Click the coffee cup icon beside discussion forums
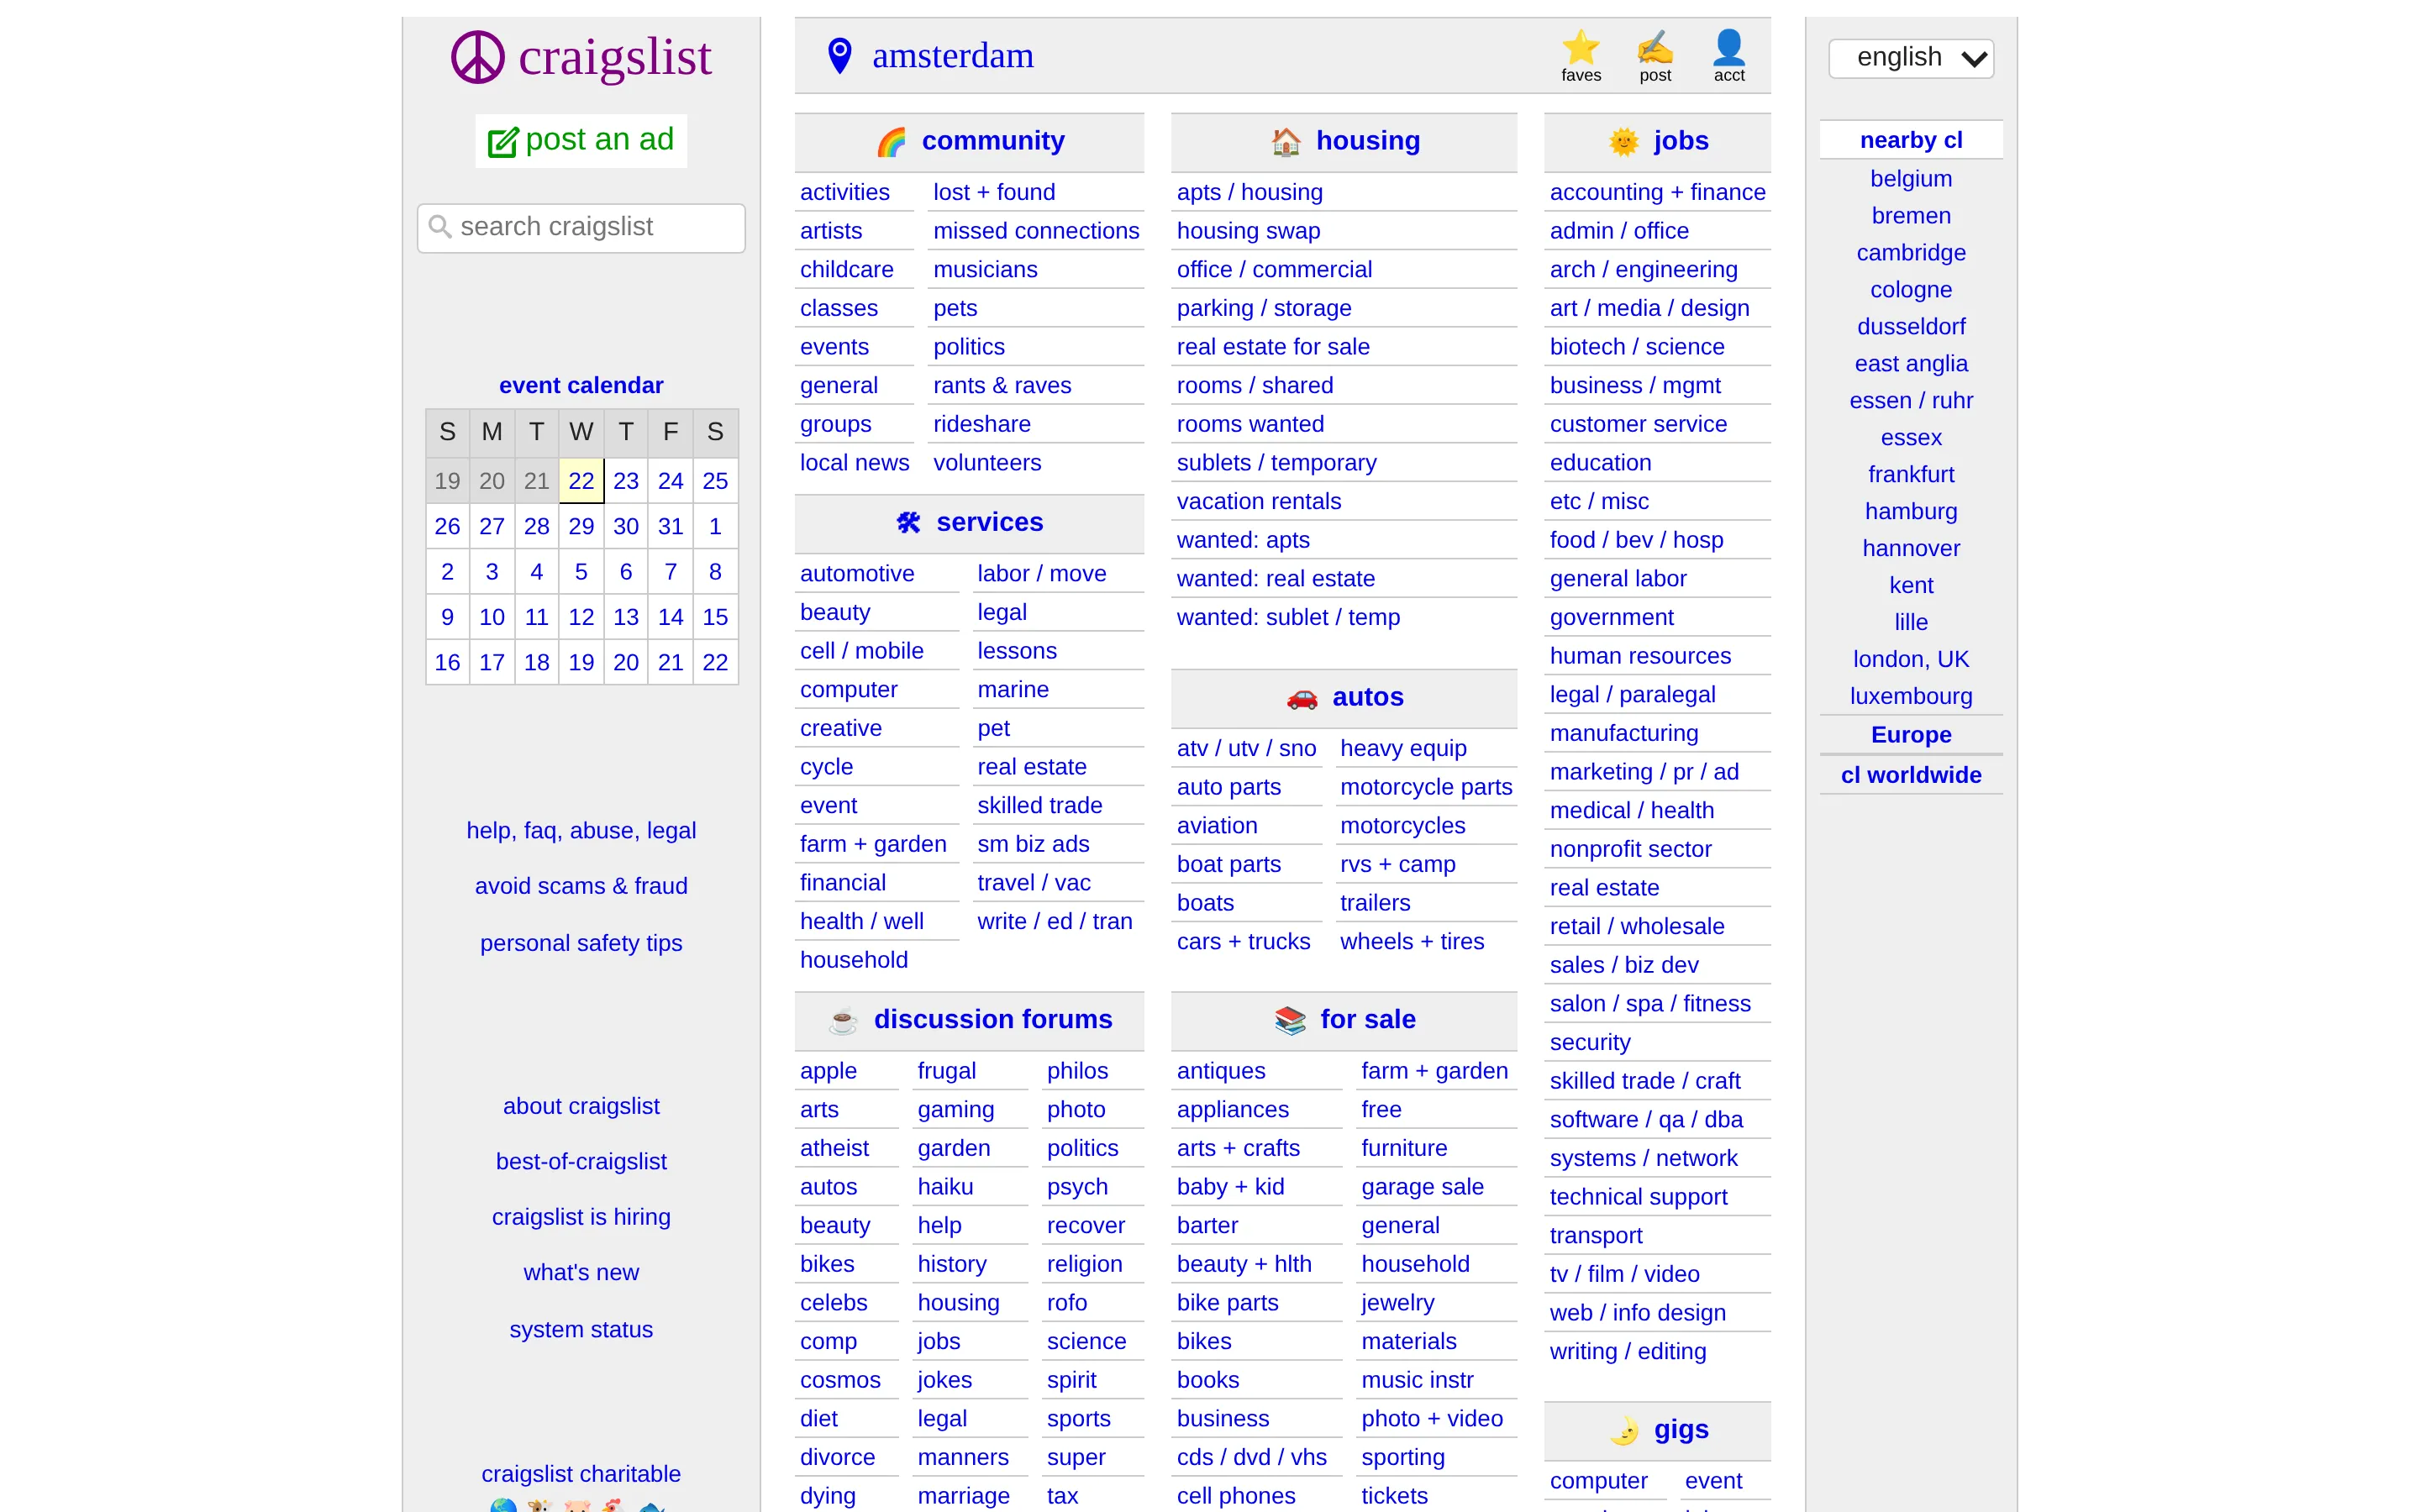This screenshot has width=2420, height=1512. [x=843, y=1020]
